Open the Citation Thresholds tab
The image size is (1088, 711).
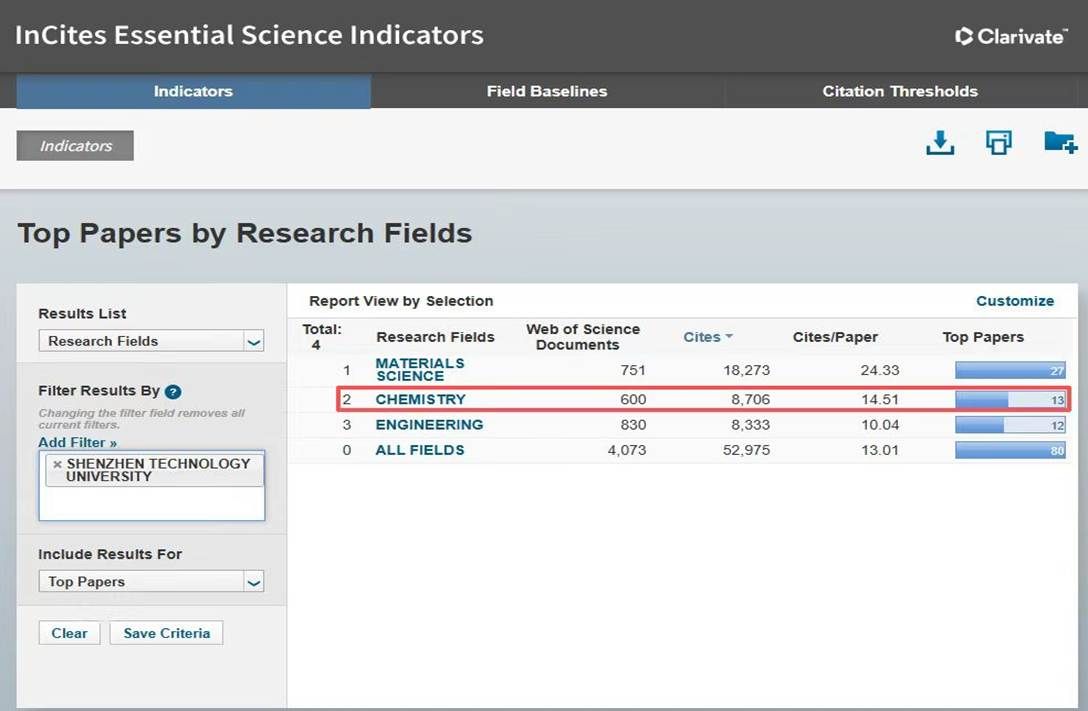tap(900, 91)
